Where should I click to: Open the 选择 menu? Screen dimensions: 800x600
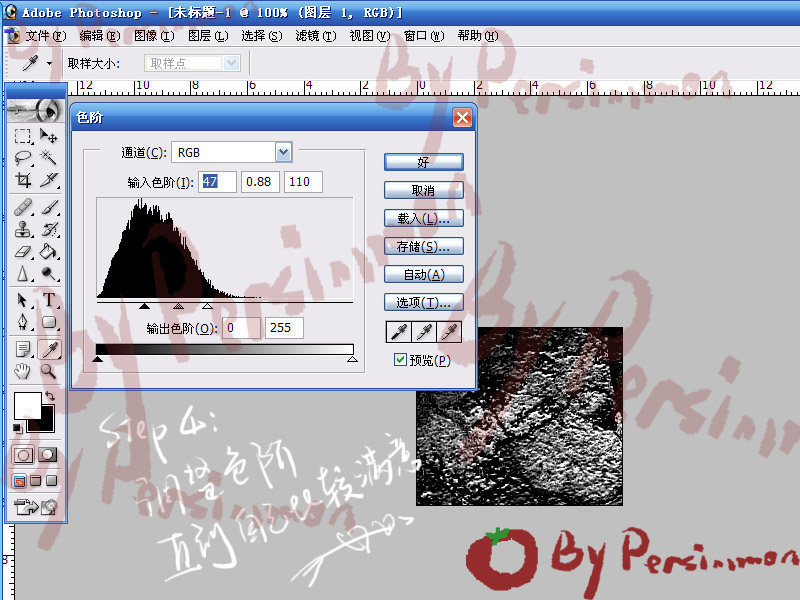tap(262, 36)
